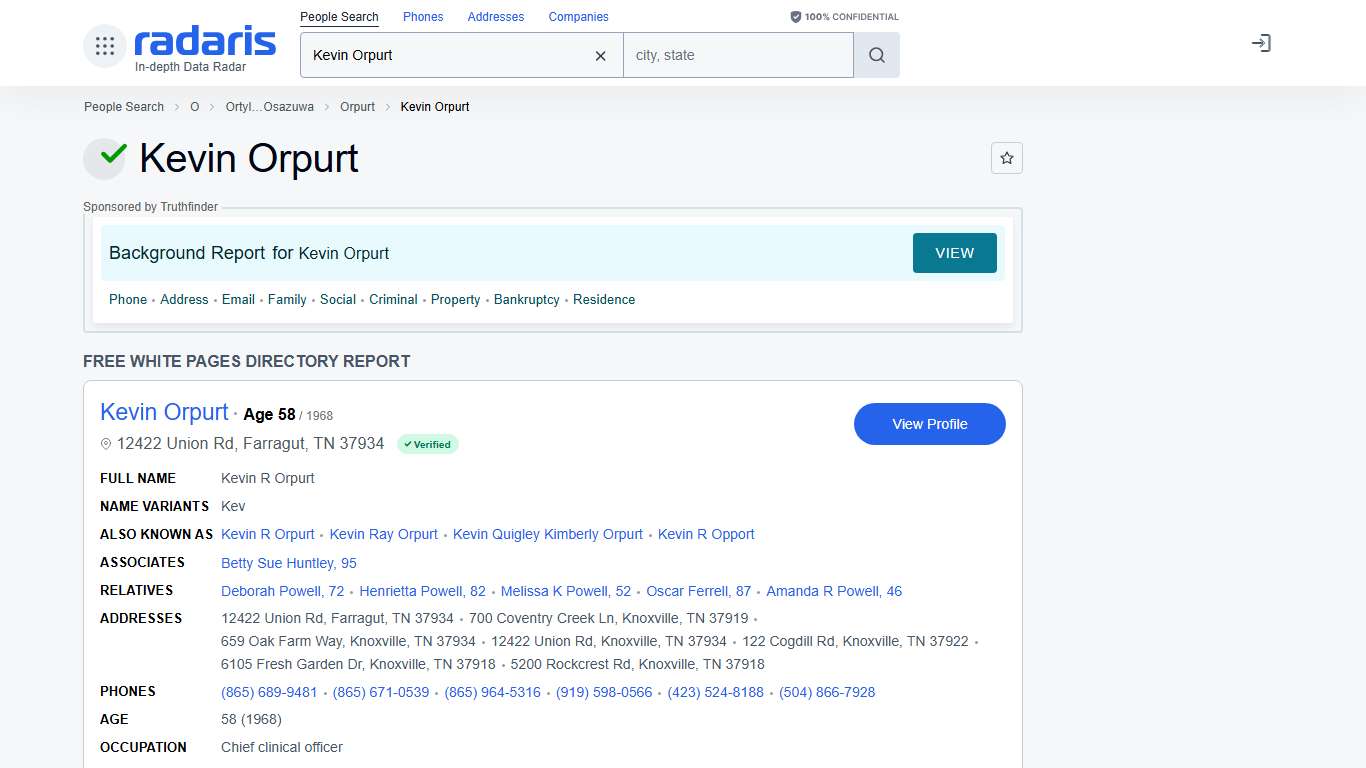1366x768 pixels.
Task: Open the sign-in icon at top right
Action: click(x=1261, y=43)
